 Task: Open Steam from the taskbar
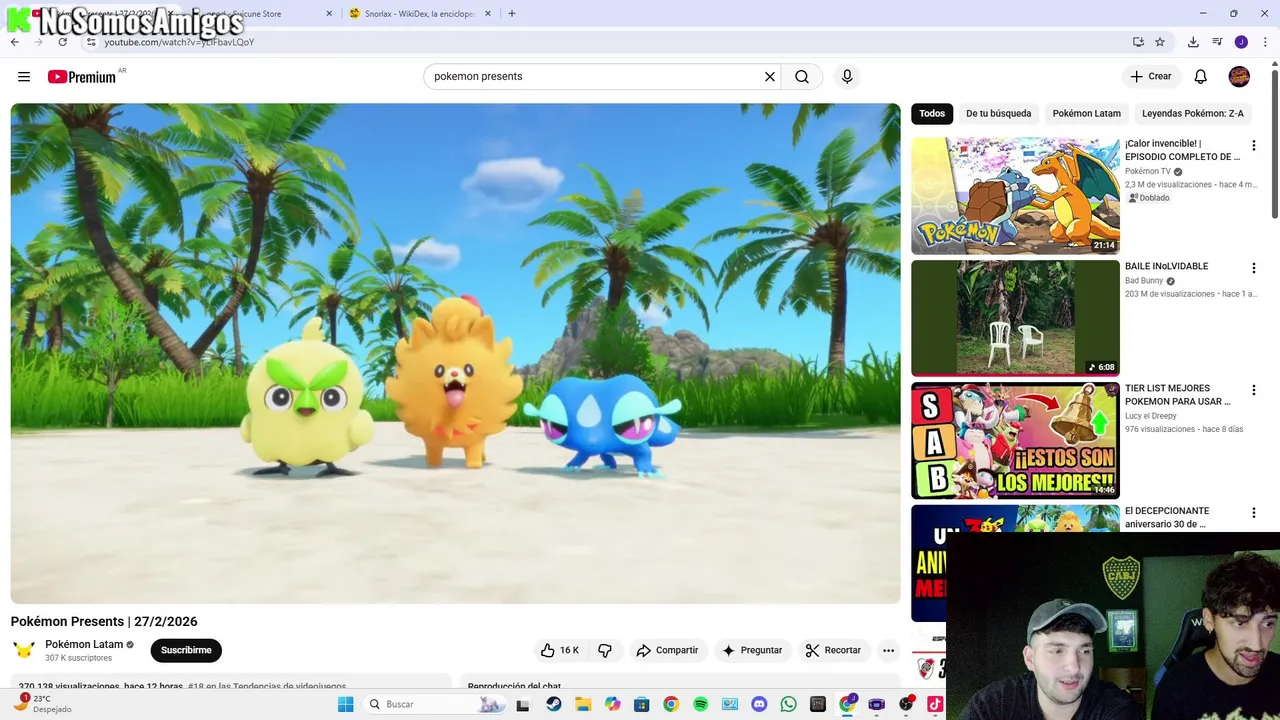click(x=553, y=704)
